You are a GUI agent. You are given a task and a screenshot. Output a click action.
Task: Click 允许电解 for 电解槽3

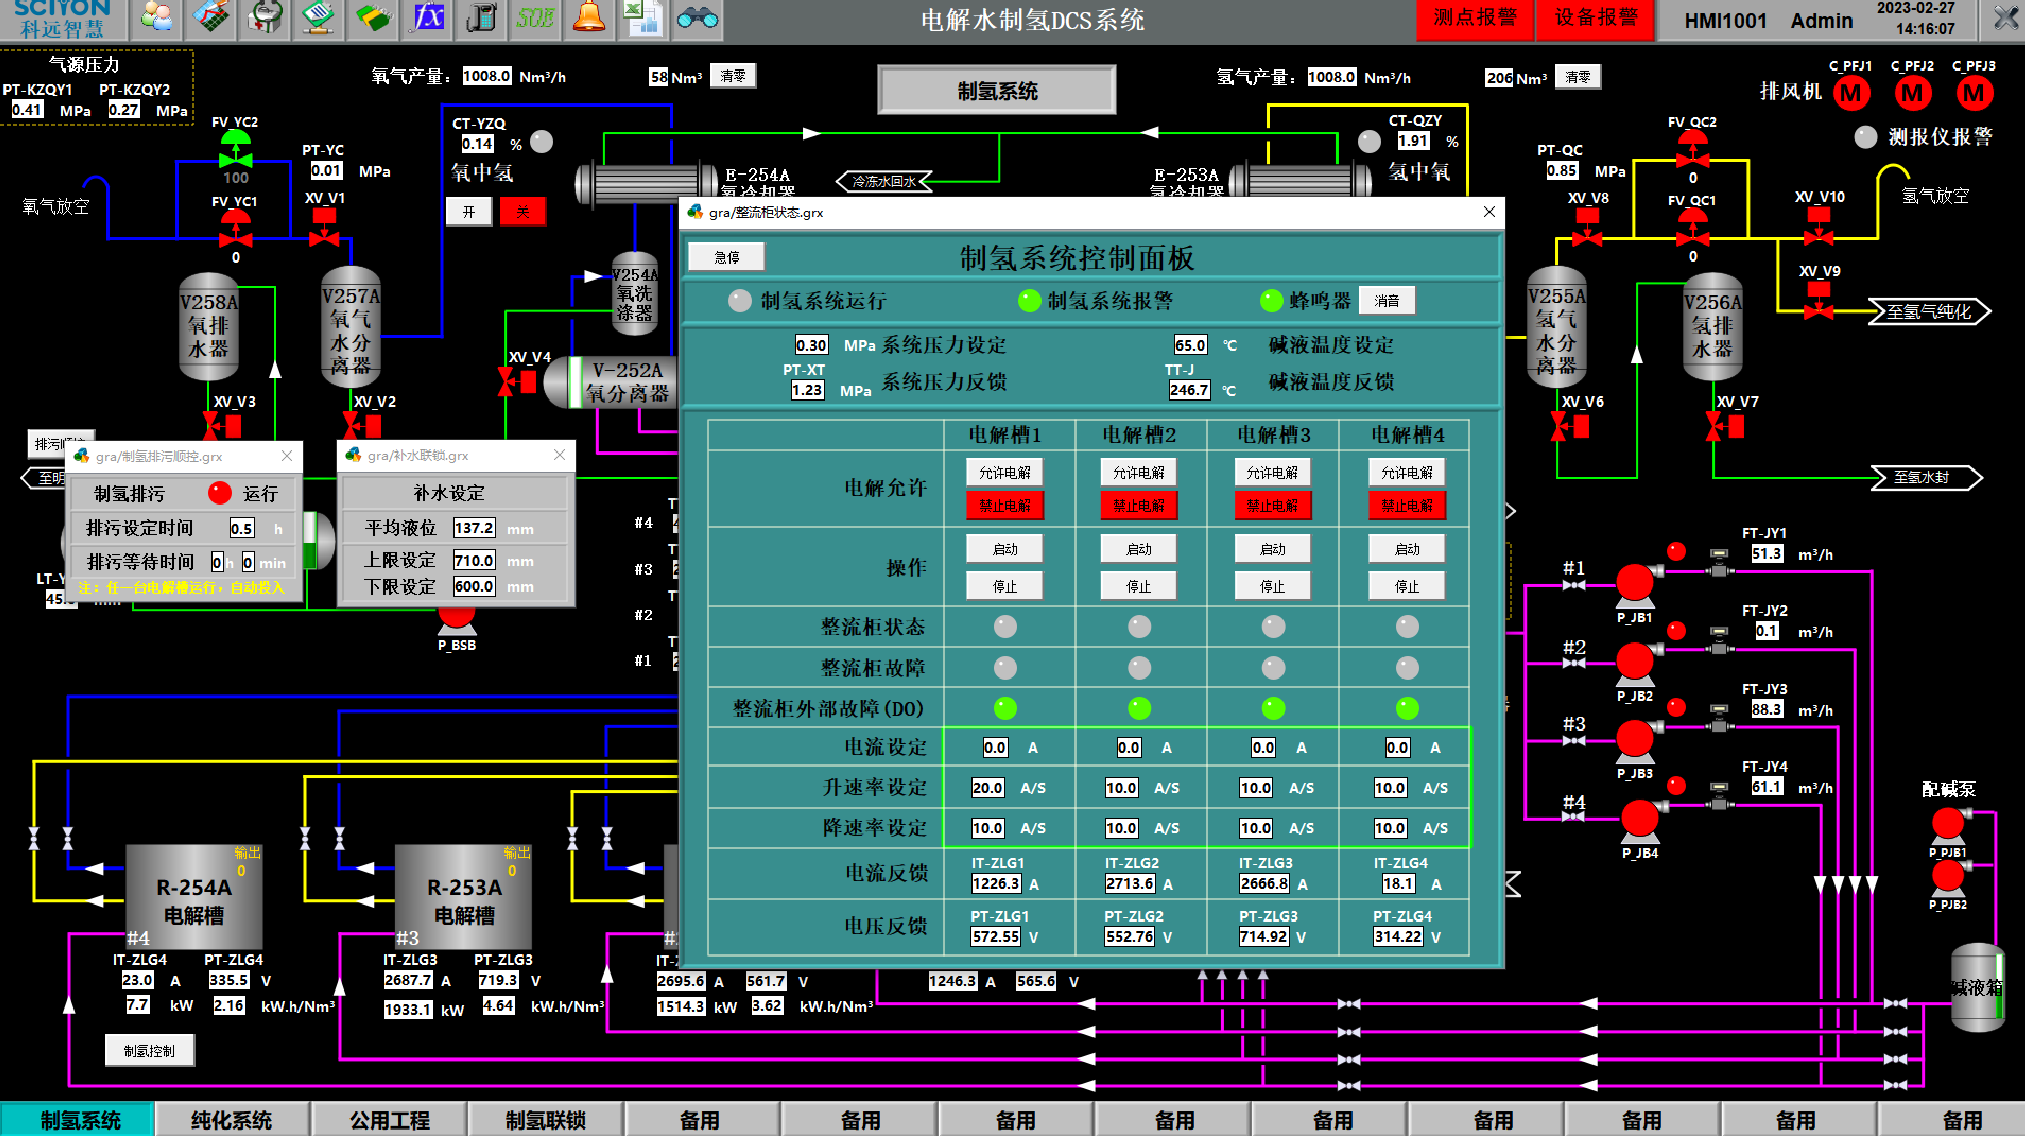1272,472
